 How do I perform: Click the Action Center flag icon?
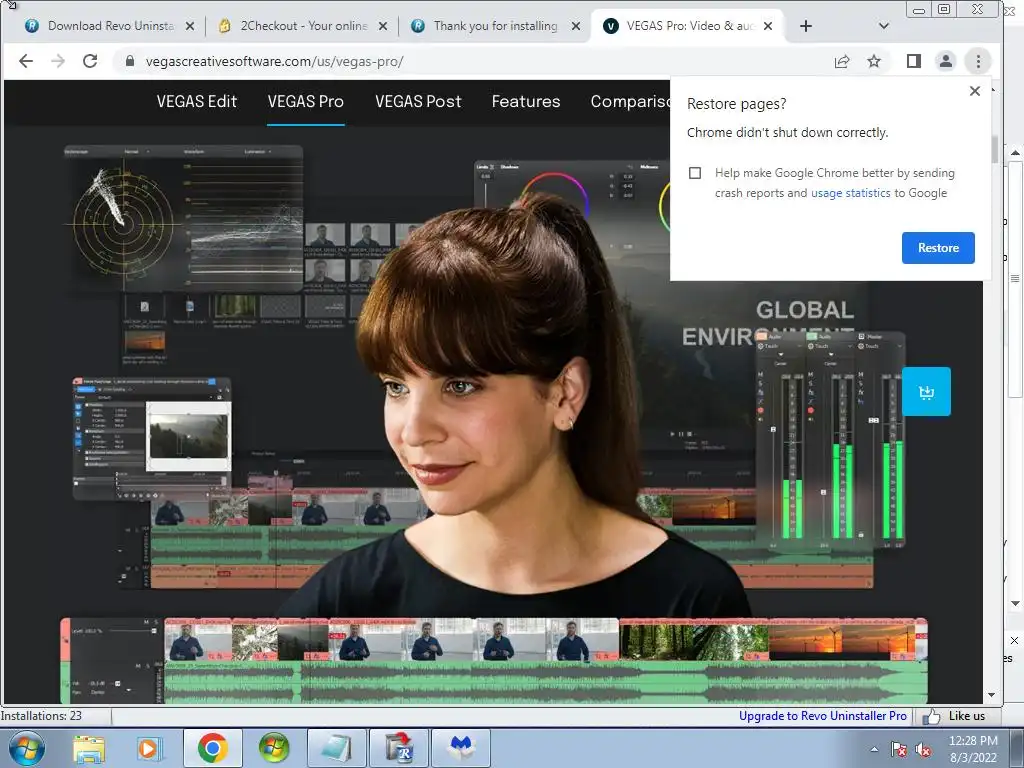pyautogui.click(x=899, y=749)
